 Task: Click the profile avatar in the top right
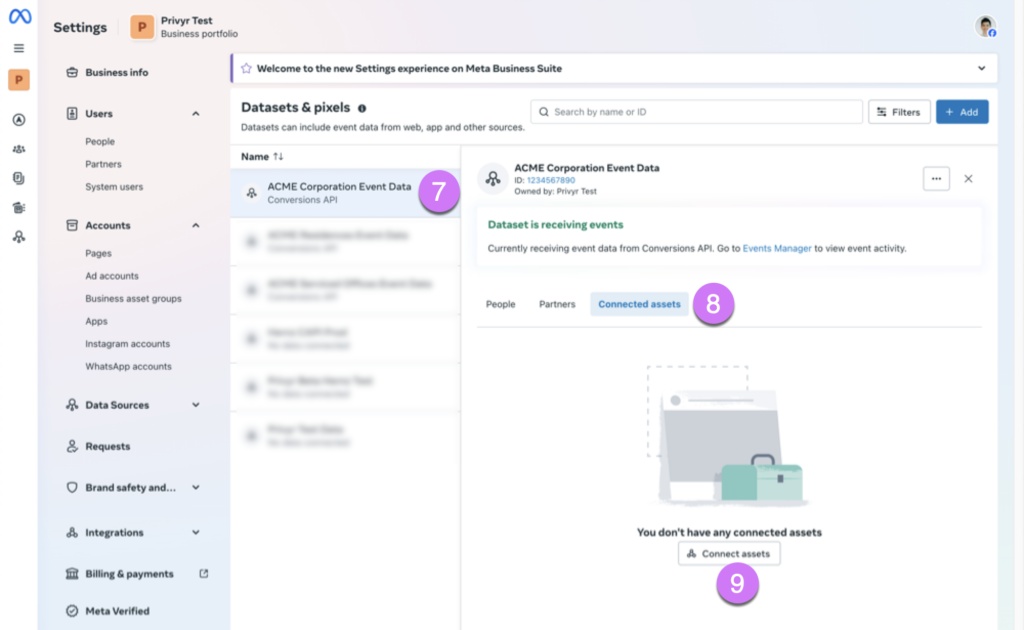[x=985, y=27]
